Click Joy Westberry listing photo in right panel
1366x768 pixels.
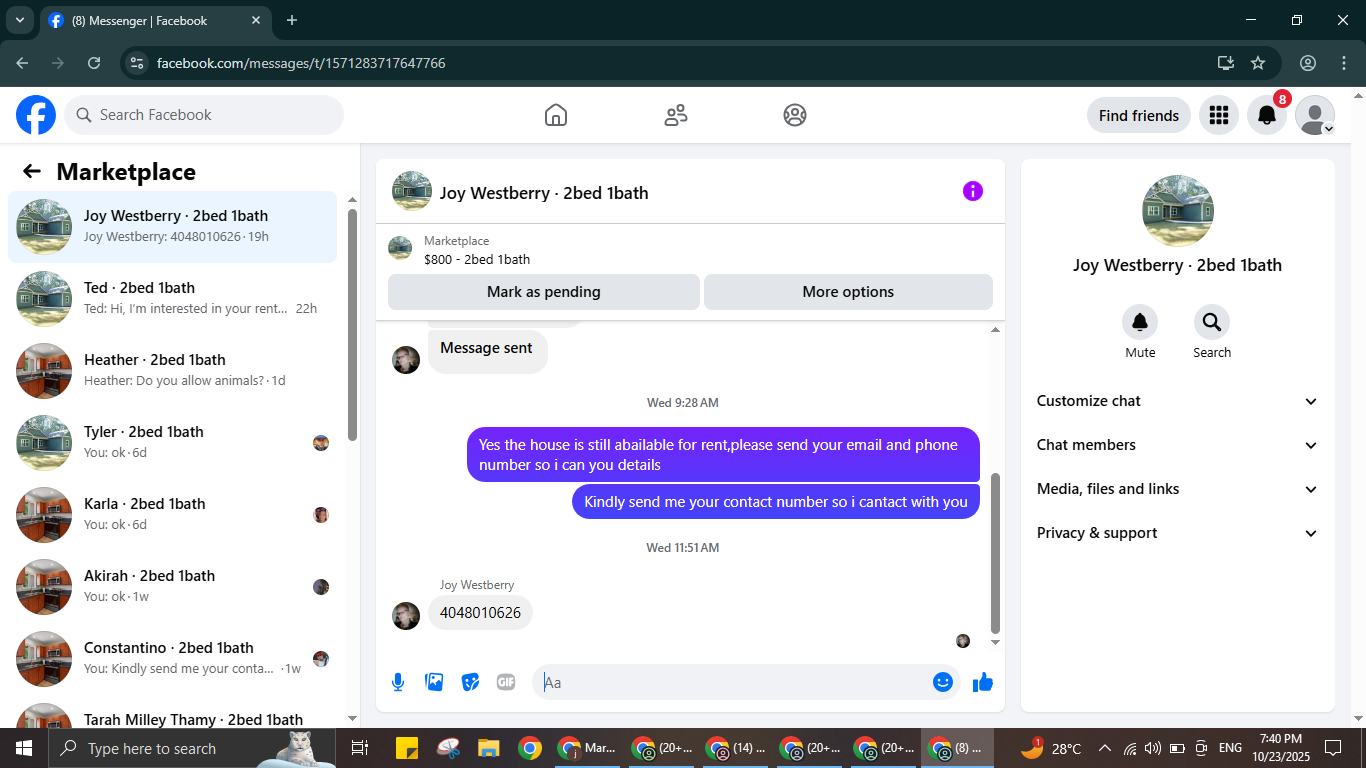1178,211
